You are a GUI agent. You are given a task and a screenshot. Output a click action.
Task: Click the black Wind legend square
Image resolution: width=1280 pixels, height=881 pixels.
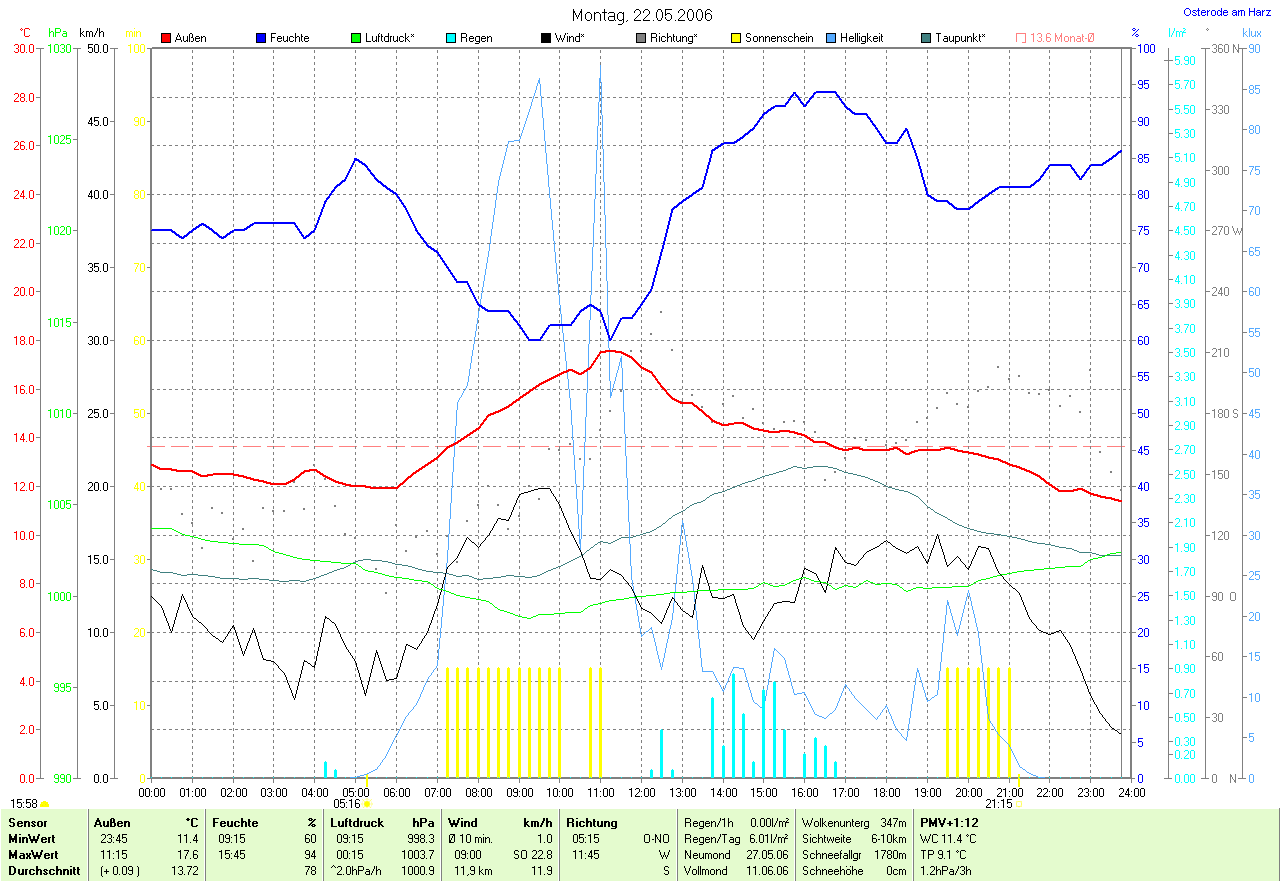[x=546, y=38]
